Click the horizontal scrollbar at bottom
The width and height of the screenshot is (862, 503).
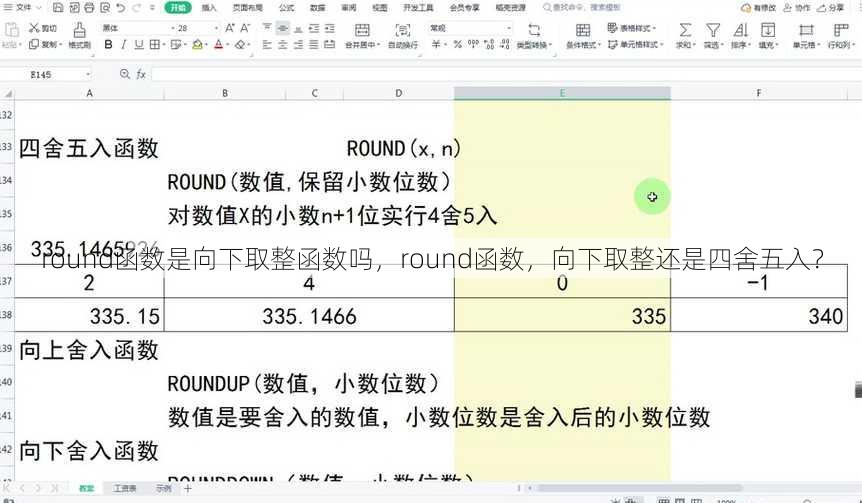639,488
